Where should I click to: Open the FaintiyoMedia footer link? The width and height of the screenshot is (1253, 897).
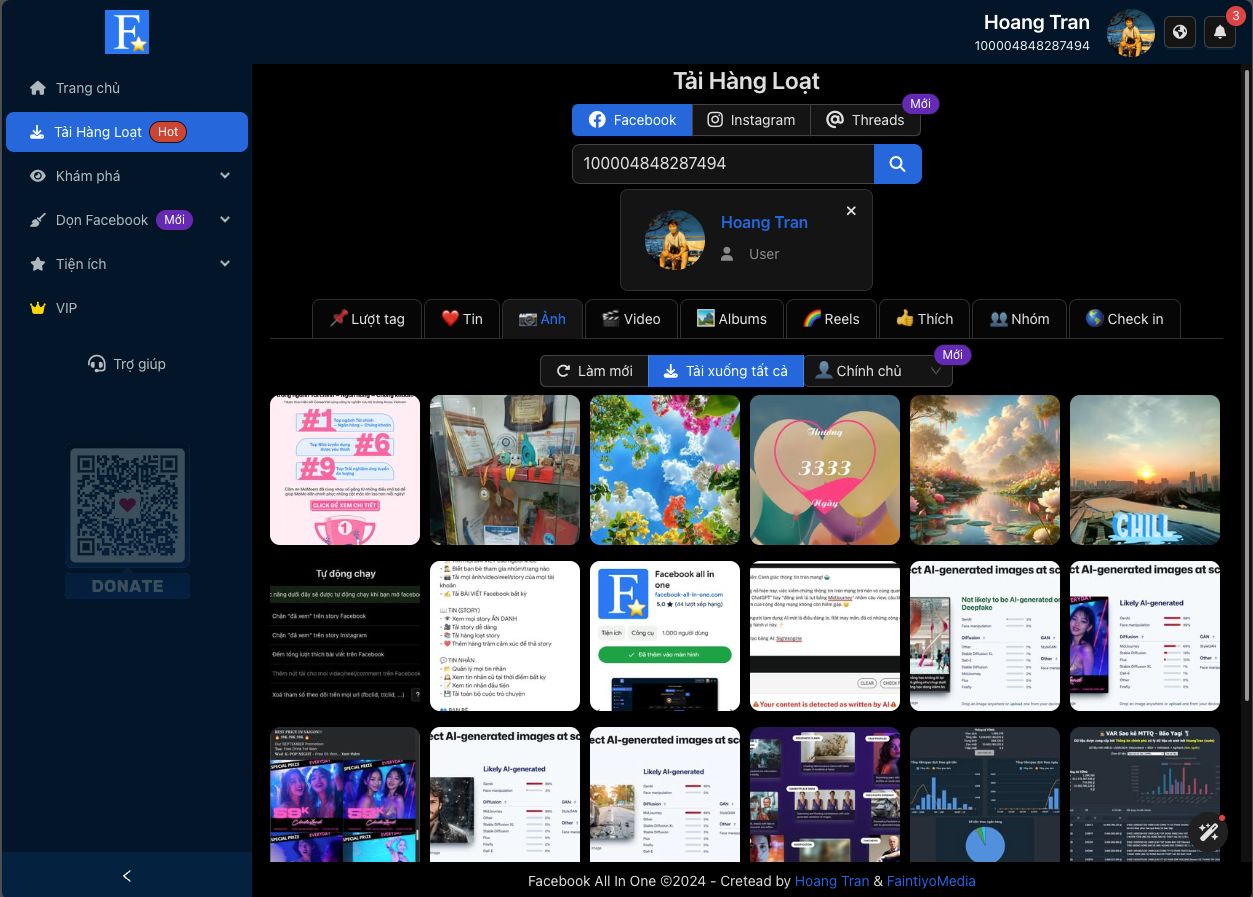pyautogui.click(x=931, y=881)
